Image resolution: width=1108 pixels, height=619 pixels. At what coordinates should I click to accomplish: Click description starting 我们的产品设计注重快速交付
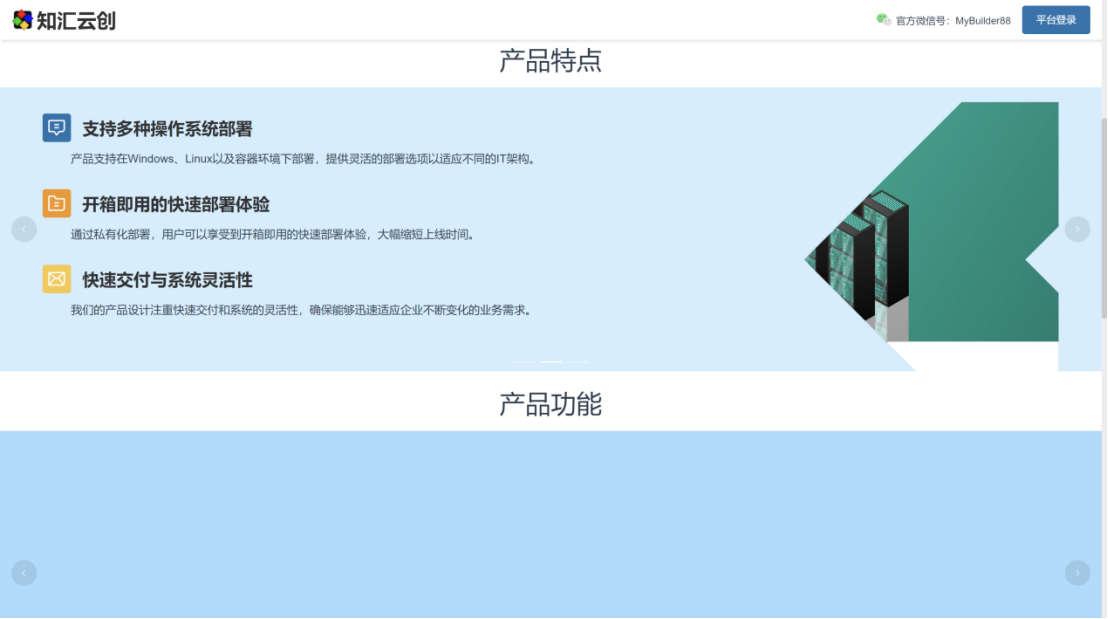click(x=303, y=310)
